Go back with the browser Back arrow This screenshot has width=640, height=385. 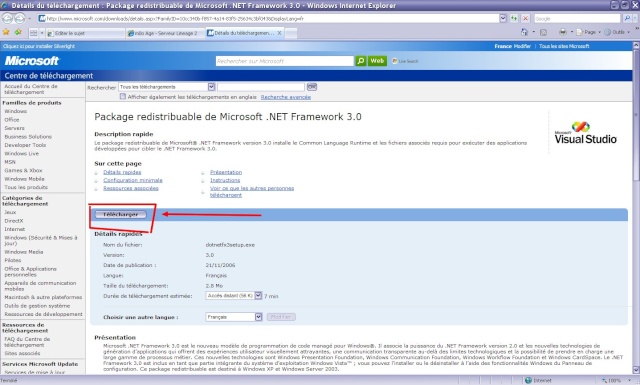click(x=7, y=18)
